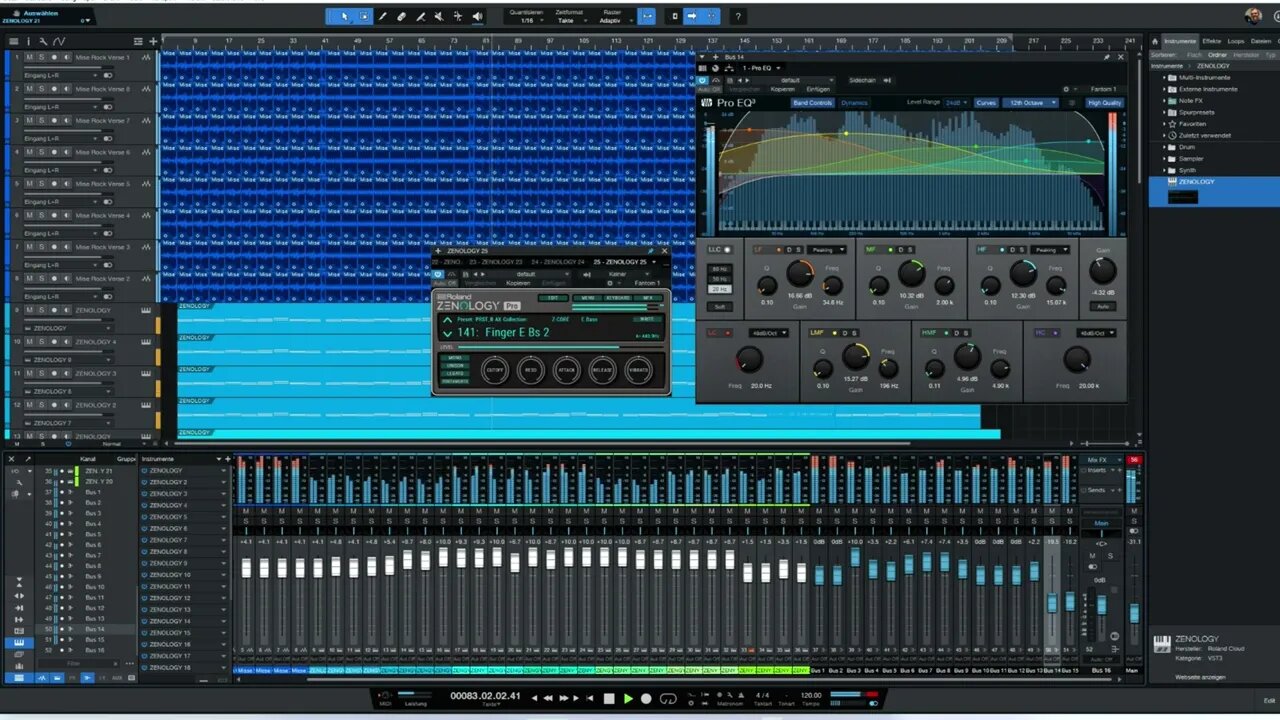Select the Eraser tool
The width and height of the screenshot is (1280, 720).
click(402, 16)
